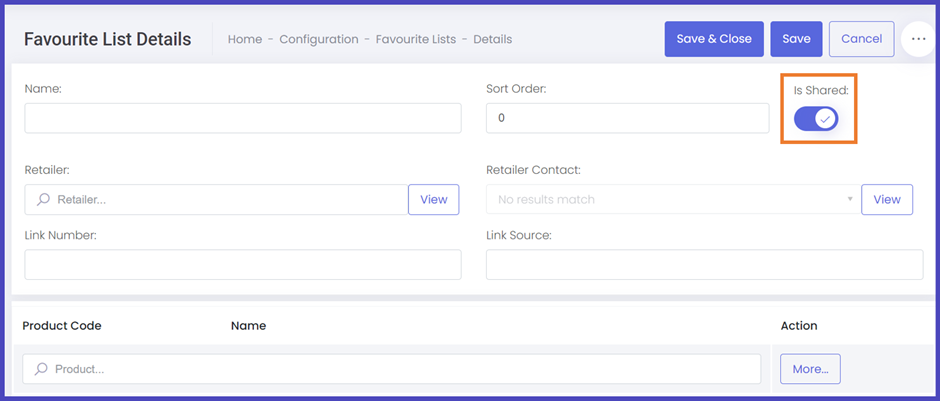Toggle the Is Shared switch off
This screenshot has height=401, width=940.
(816, 119)
